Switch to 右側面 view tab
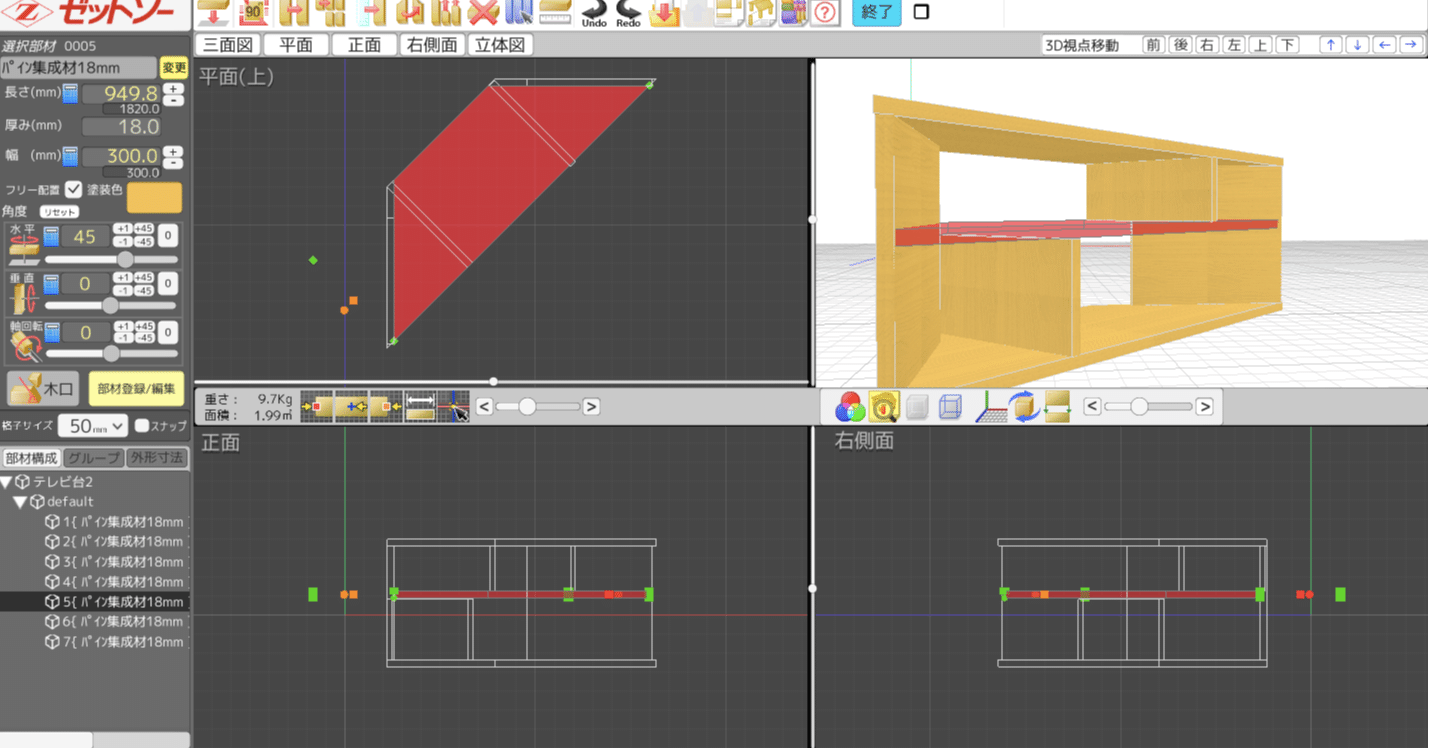 (433, 45)
